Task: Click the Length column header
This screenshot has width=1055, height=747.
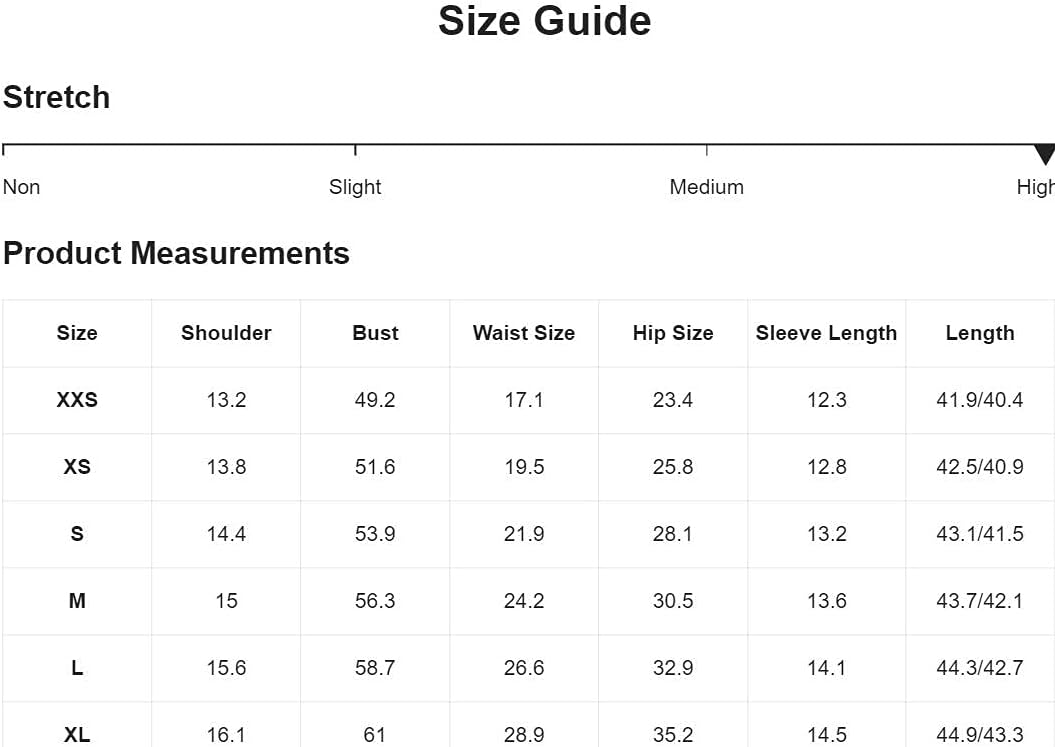Action: point(980,332)
